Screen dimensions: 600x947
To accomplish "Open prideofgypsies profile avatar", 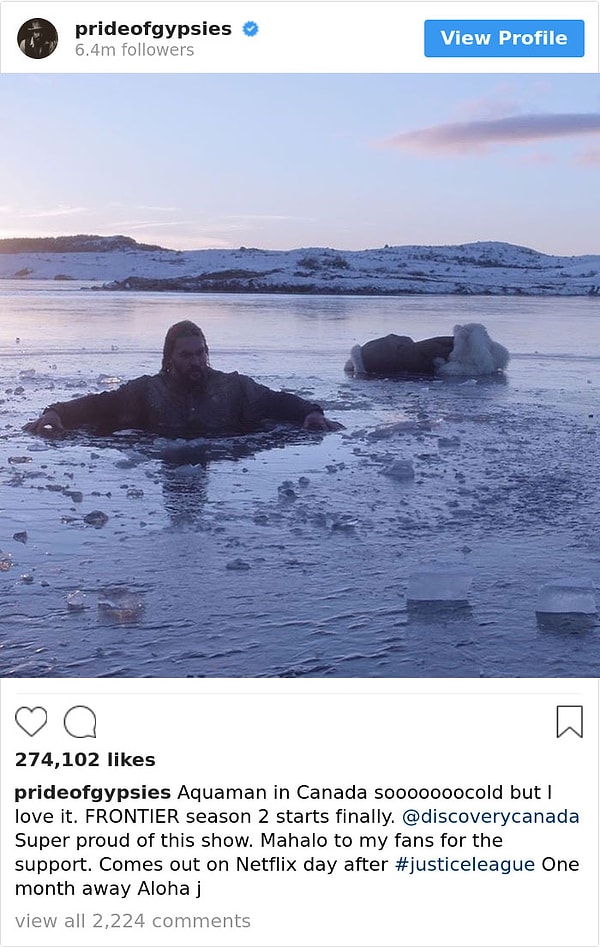I will pyautogui.click(x=37, y=38).
